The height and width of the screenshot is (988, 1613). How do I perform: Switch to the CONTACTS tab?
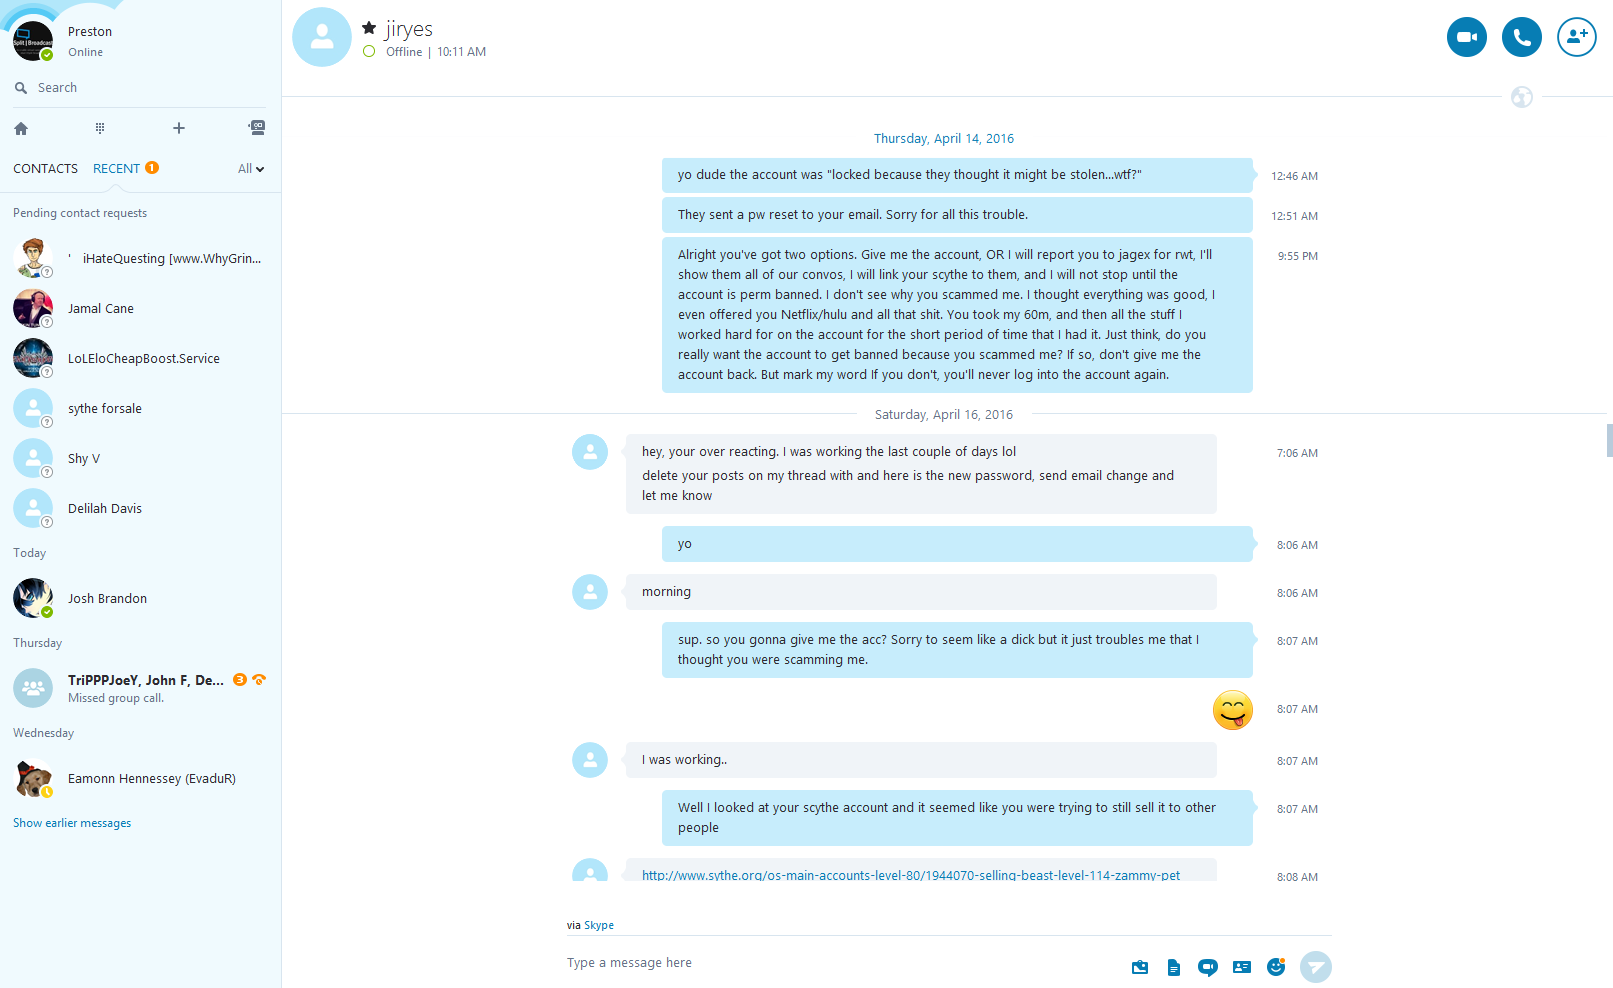(x=45, y=169)
